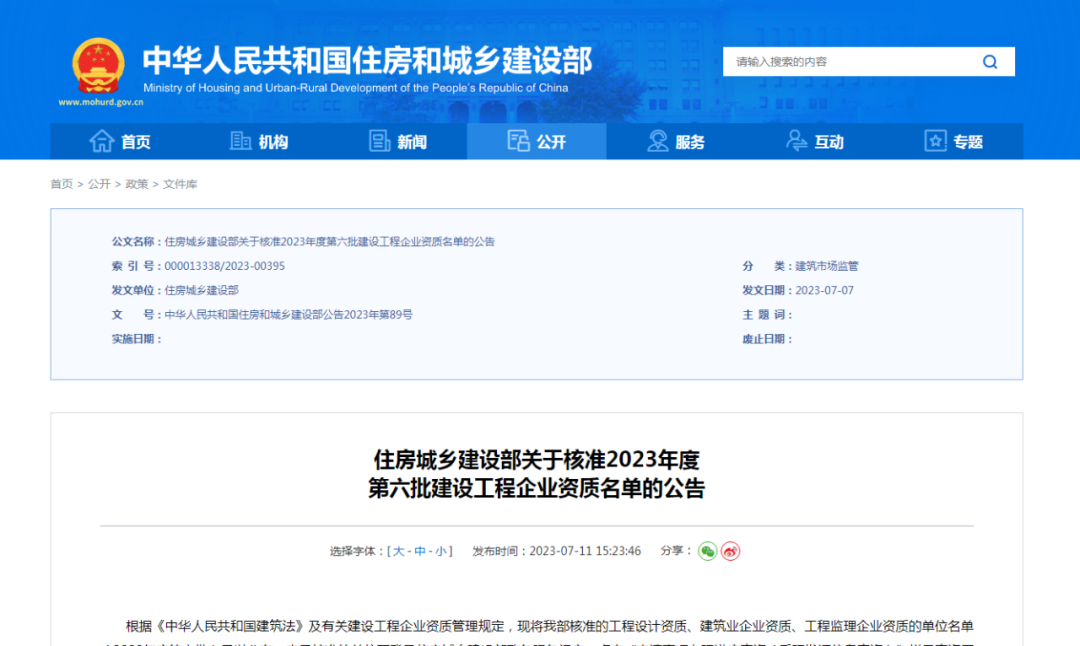Image resolution: width=1080 pixels, height=646 pixels.
Task: Click the people icon beside 服务
Action: pos(657,141)
